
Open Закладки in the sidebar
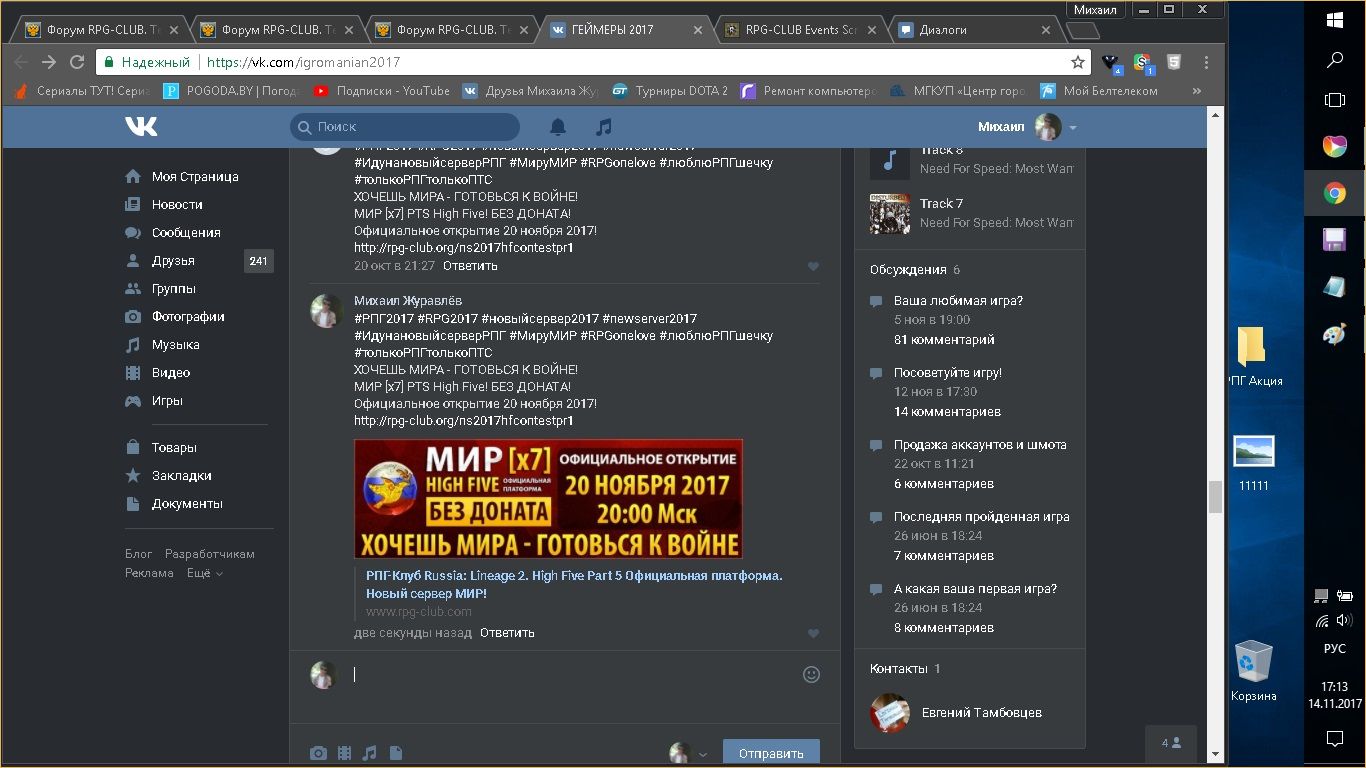pyautogui.click(x=181, y=475)
